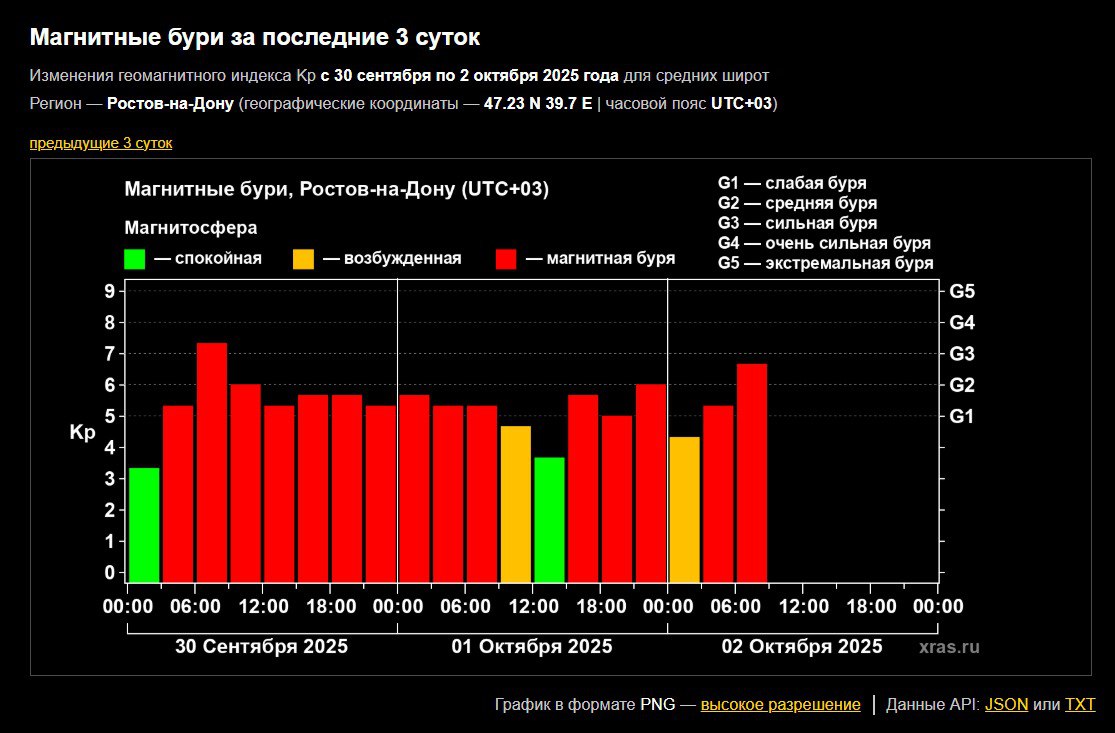This screenshot has width=1115, height=733.
Task: Click the '02 Октября 2025' date label
Action: 802,646
